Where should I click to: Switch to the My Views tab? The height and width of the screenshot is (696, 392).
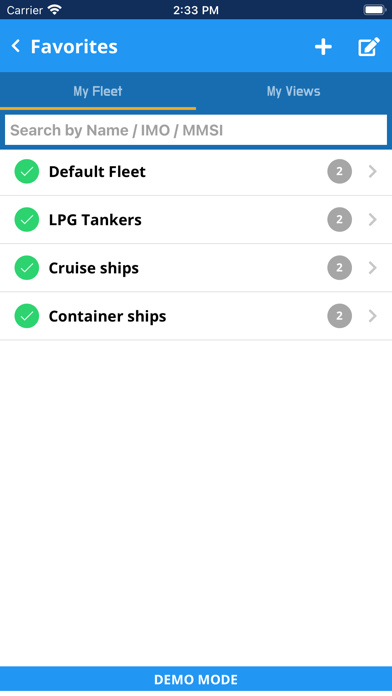[293, 91]
